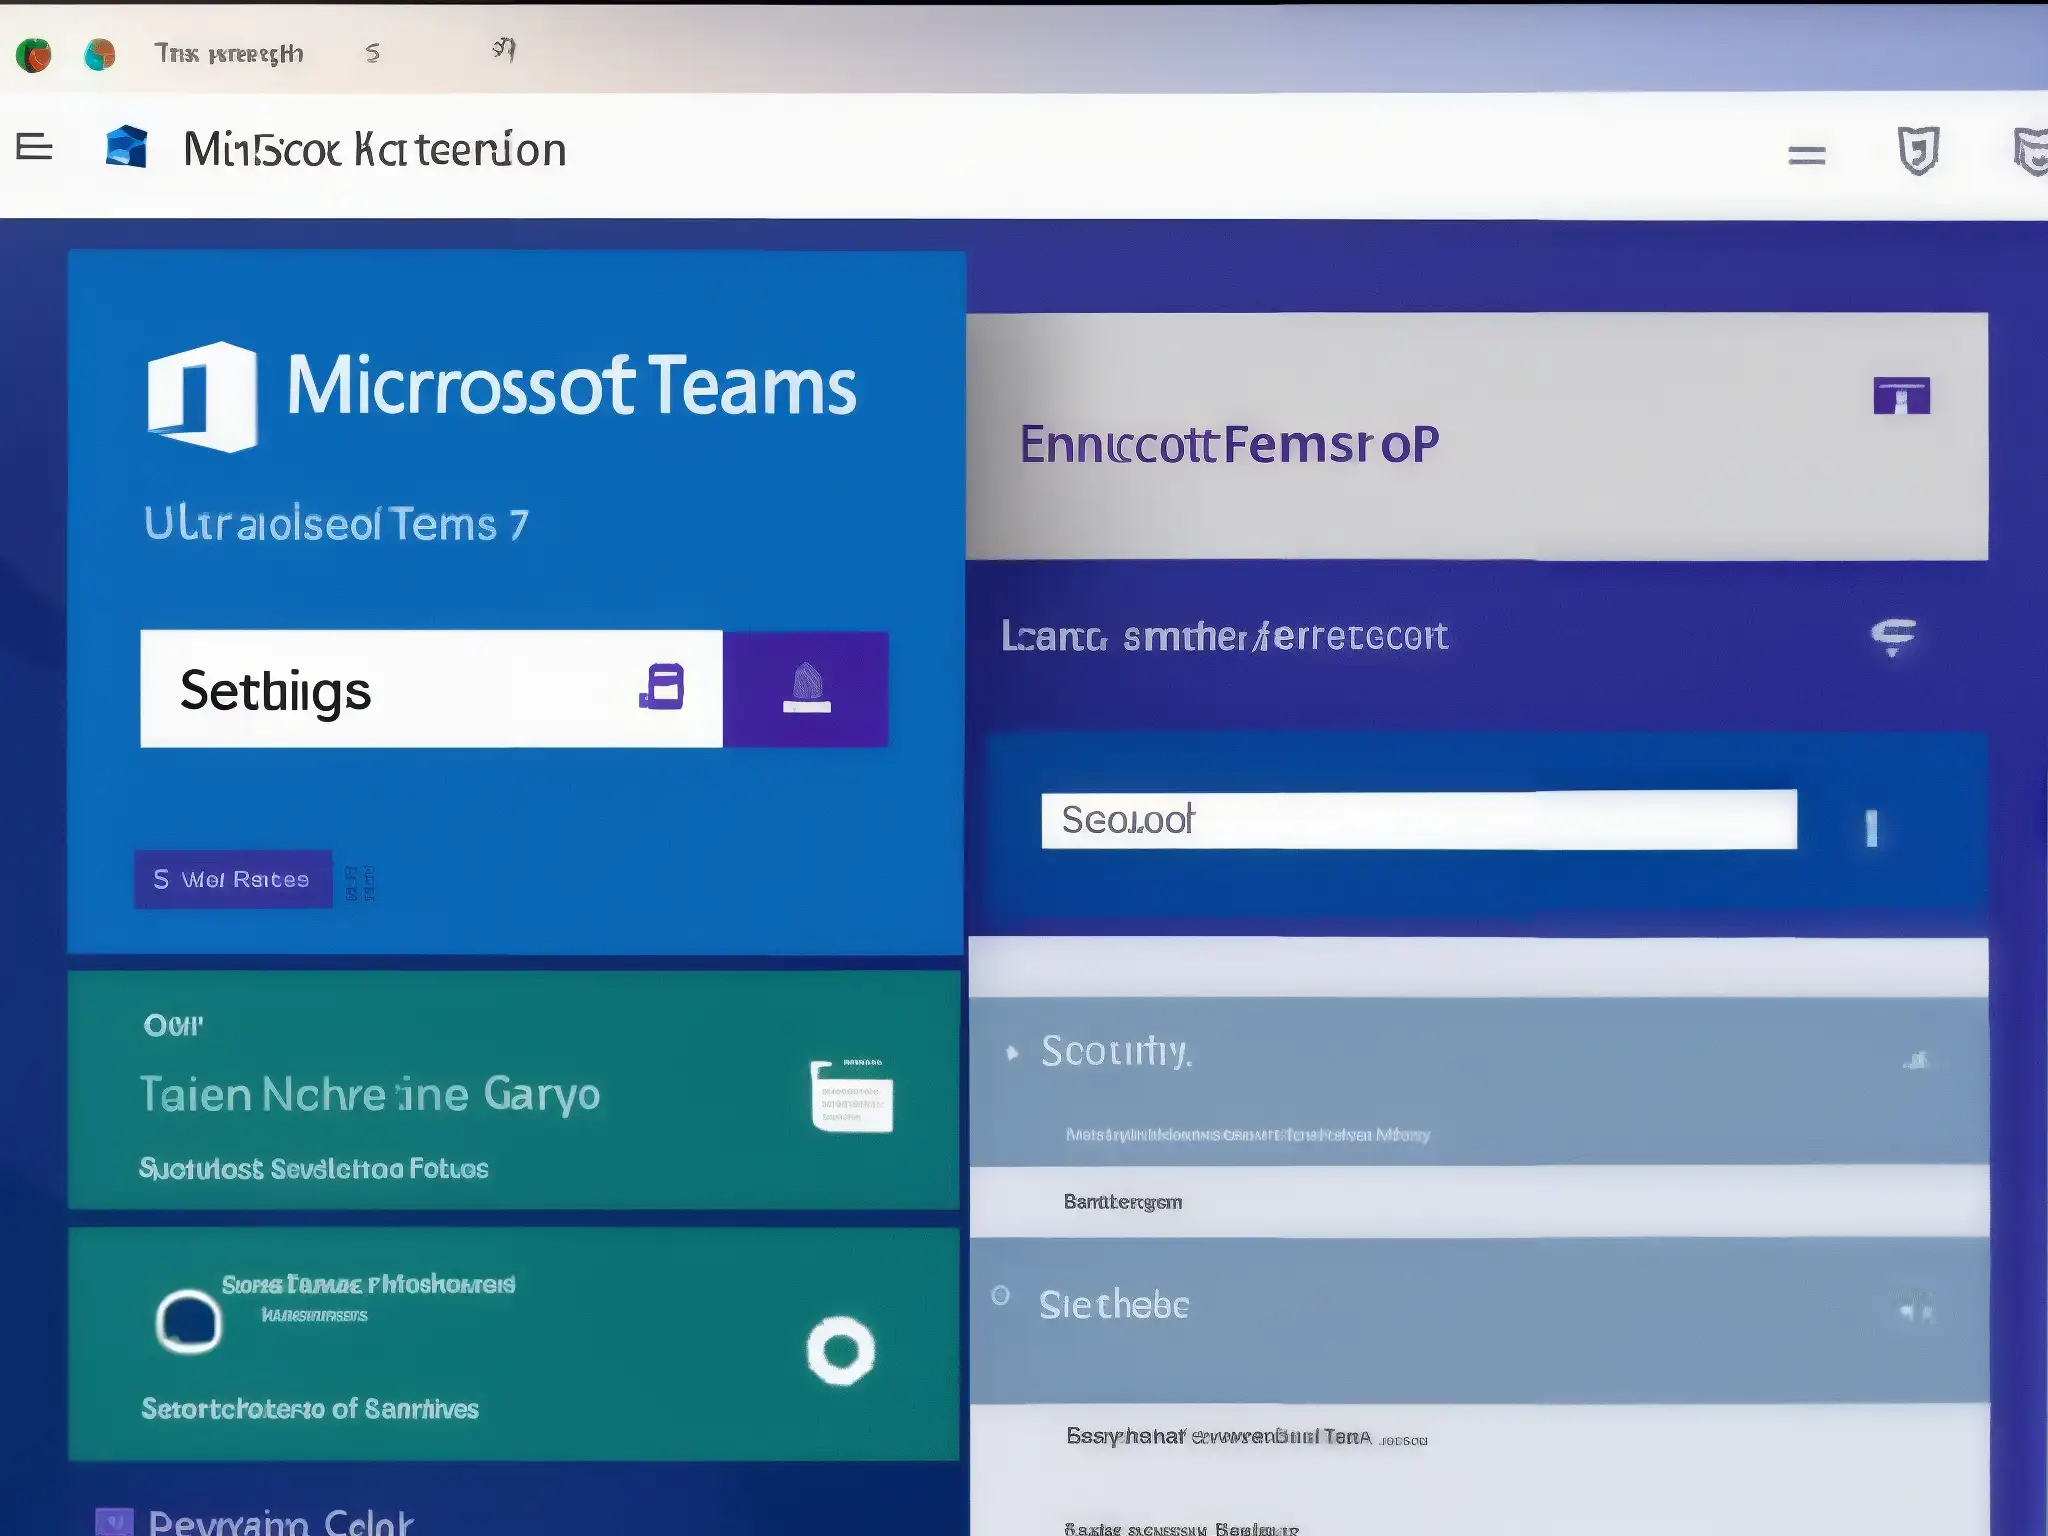
Task: Click the red-green circle icon in title bar
Action: point(34,54)
